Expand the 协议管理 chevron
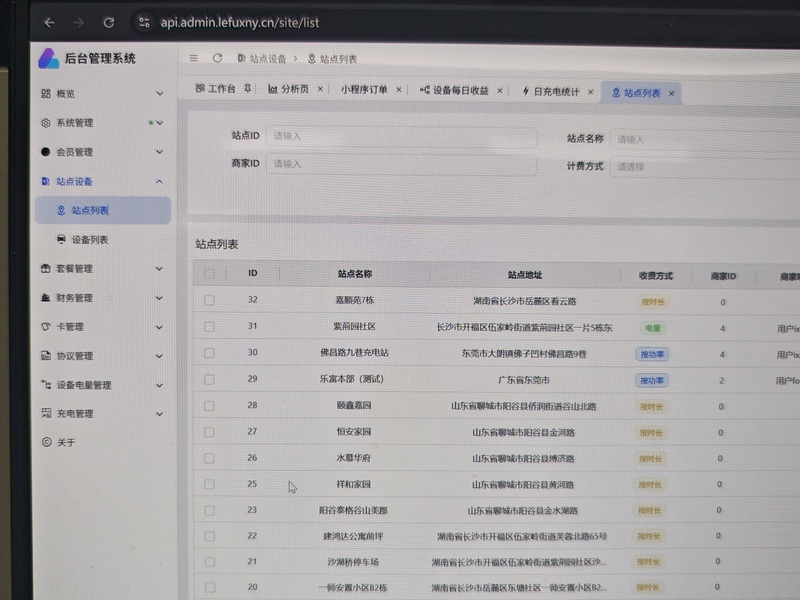This screenshot has width=800, height=600. [160, 356]
